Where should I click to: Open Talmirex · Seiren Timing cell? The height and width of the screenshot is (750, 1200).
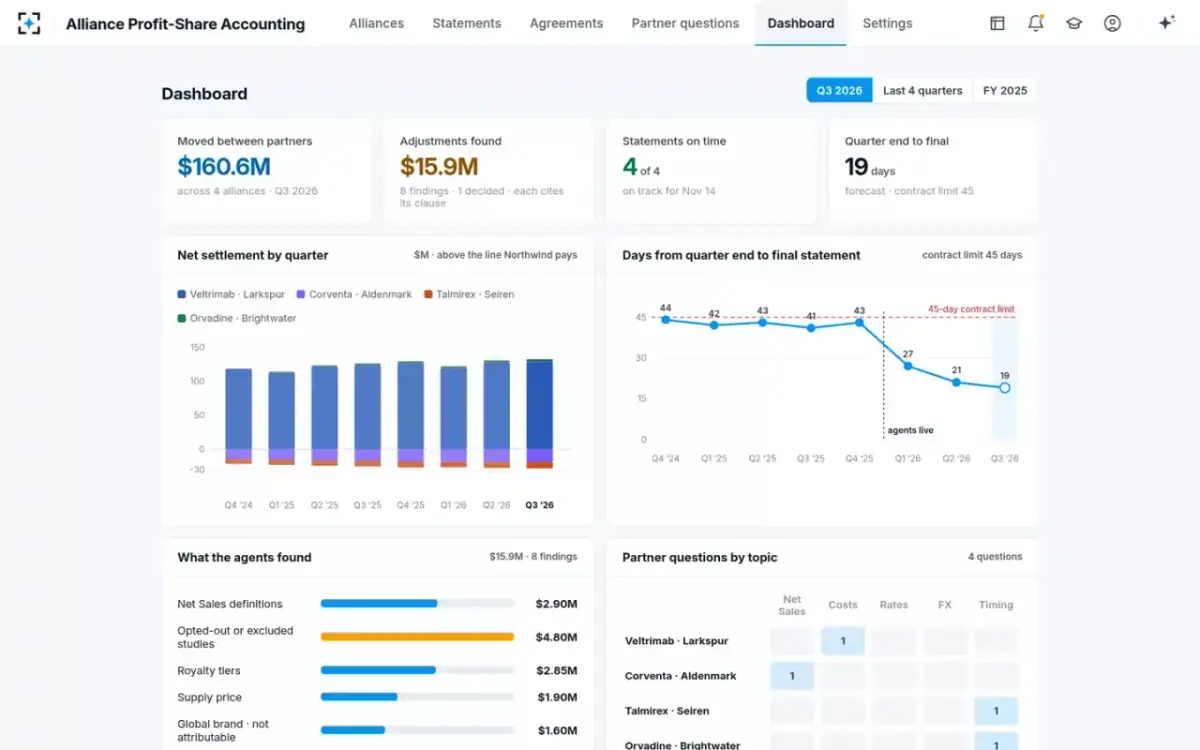click(x=996, y=711)
